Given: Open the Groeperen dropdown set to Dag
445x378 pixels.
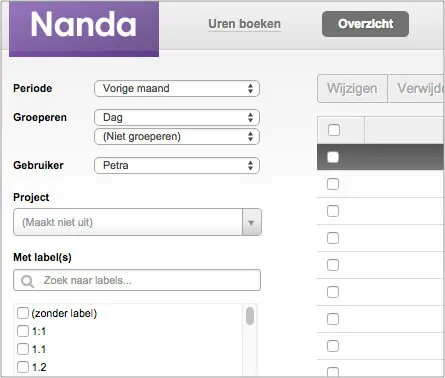Looking at the screenshot, I should 177,117.
